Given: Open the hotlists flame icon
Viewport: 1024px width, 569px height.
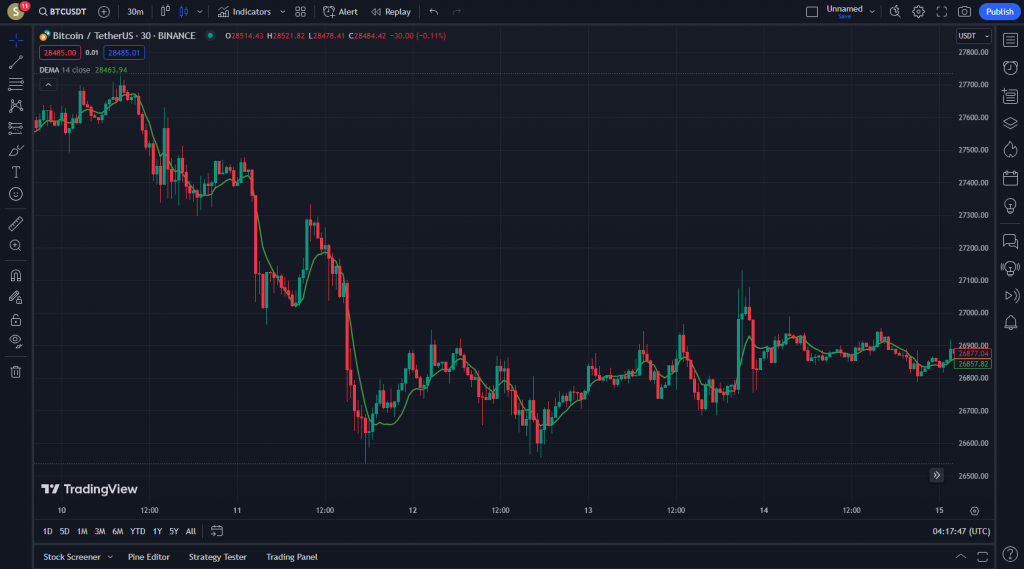Looking at the screenshot, I should point(1010,150).
